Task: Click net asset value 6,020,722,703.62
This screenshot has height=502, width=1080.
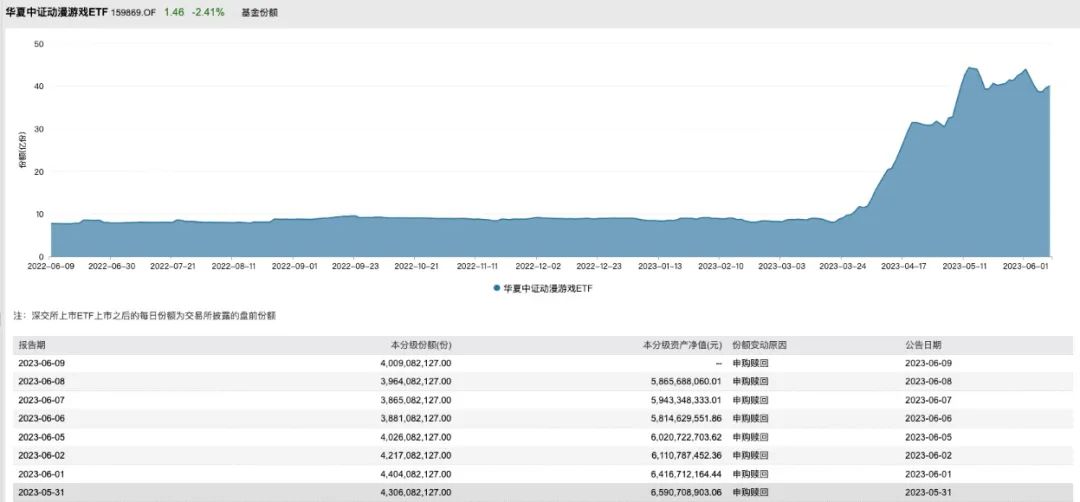Action: point(672,437)
